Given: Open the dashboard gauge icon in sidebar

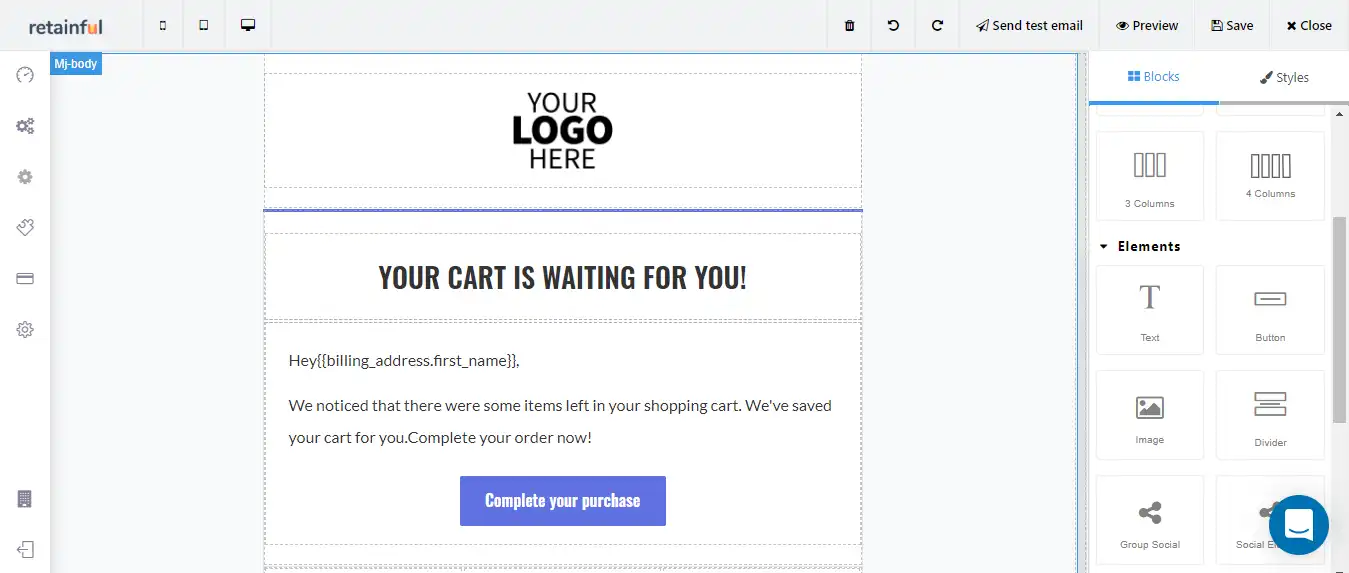Looking at the screenshot, I should tap(25, 75).
